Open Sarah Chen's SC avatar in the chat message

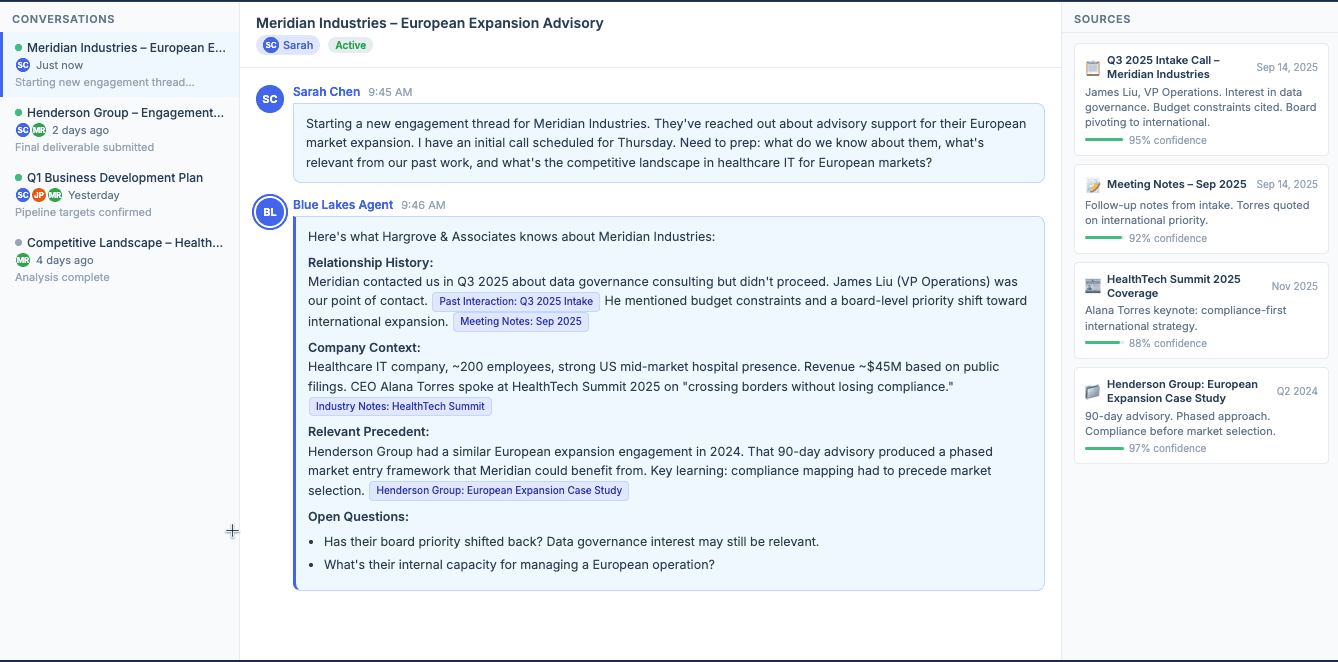[269, 98]
